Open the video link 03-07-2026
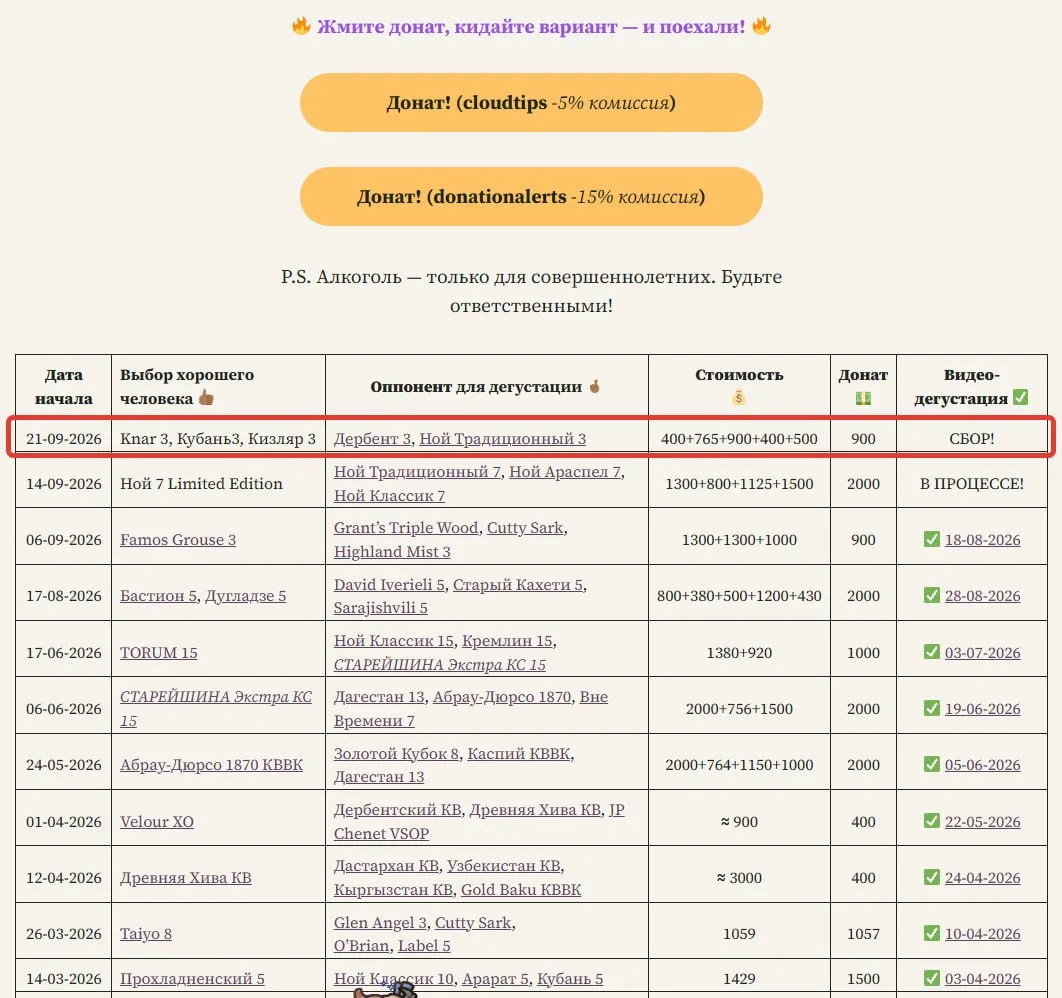The width and height of the screenshot is (1062, 998). pyautogui.click(x=982, y=653)
